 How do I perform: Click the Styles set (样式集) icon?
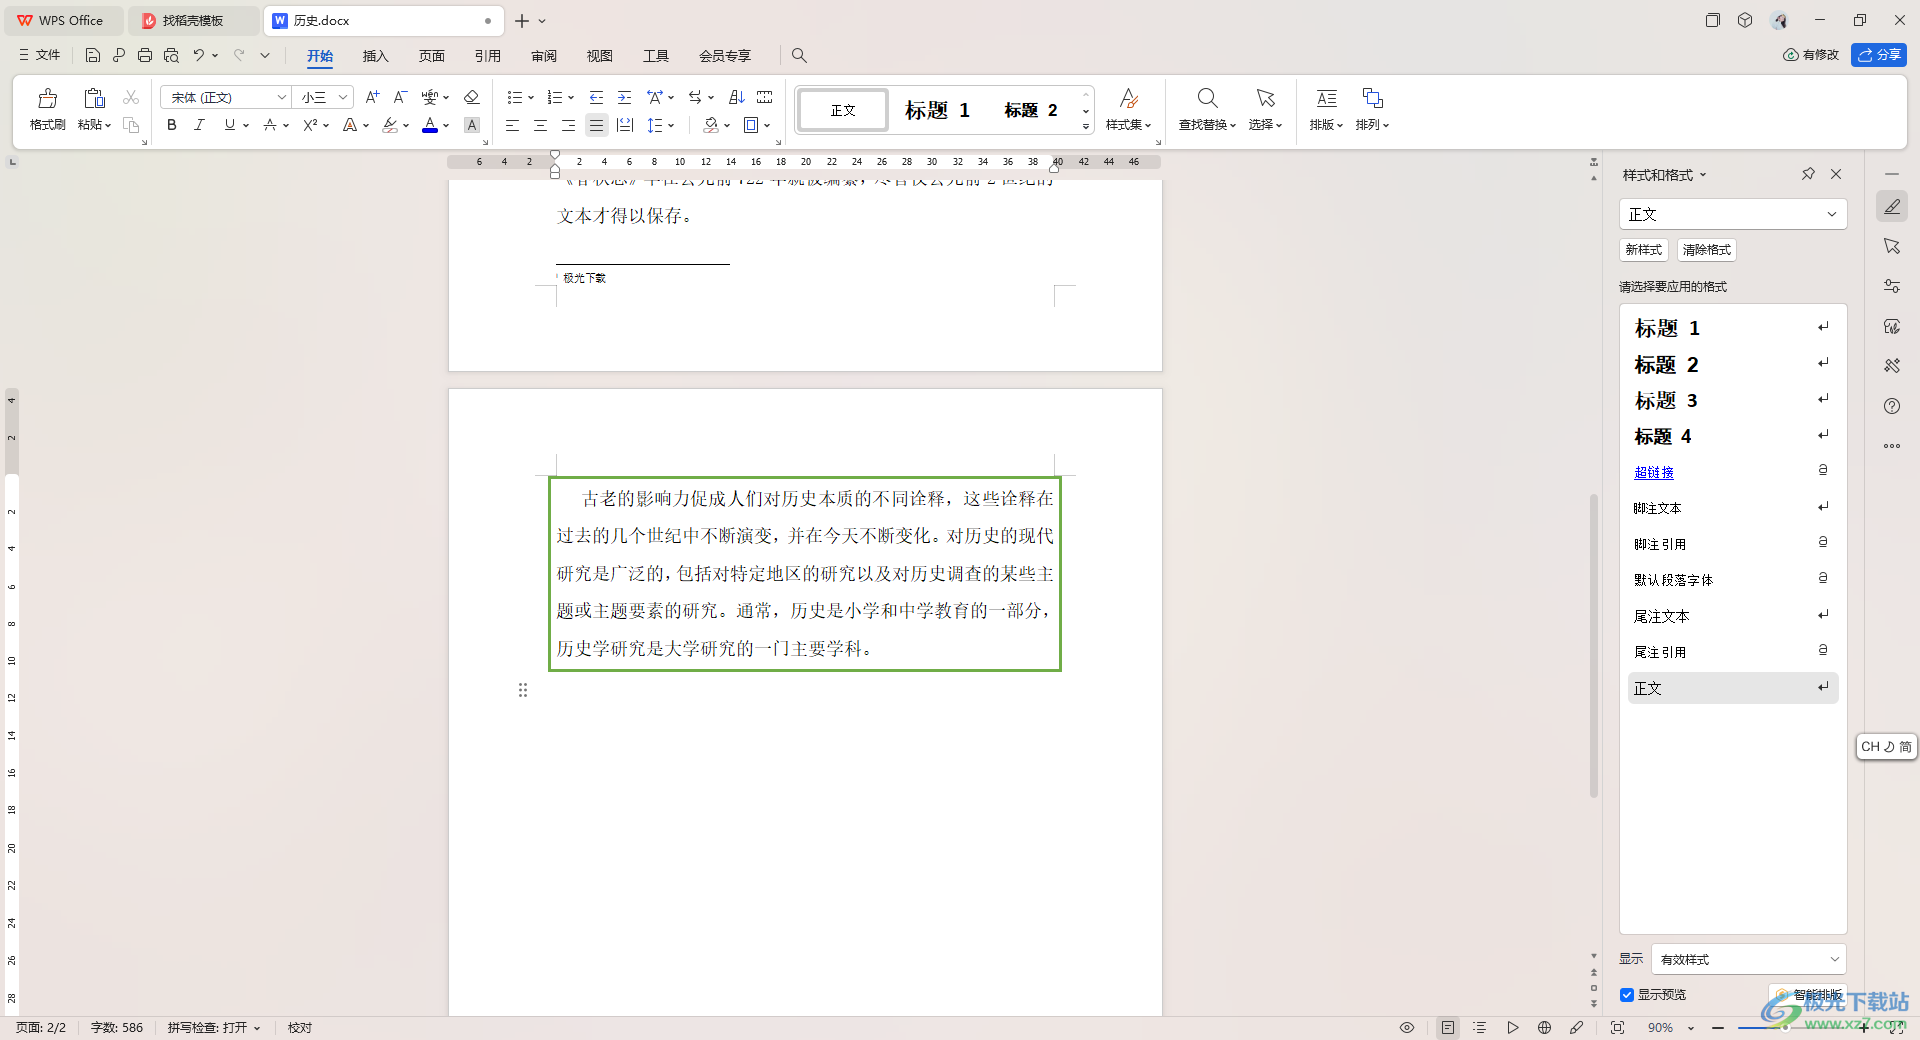coord(1129,98)
